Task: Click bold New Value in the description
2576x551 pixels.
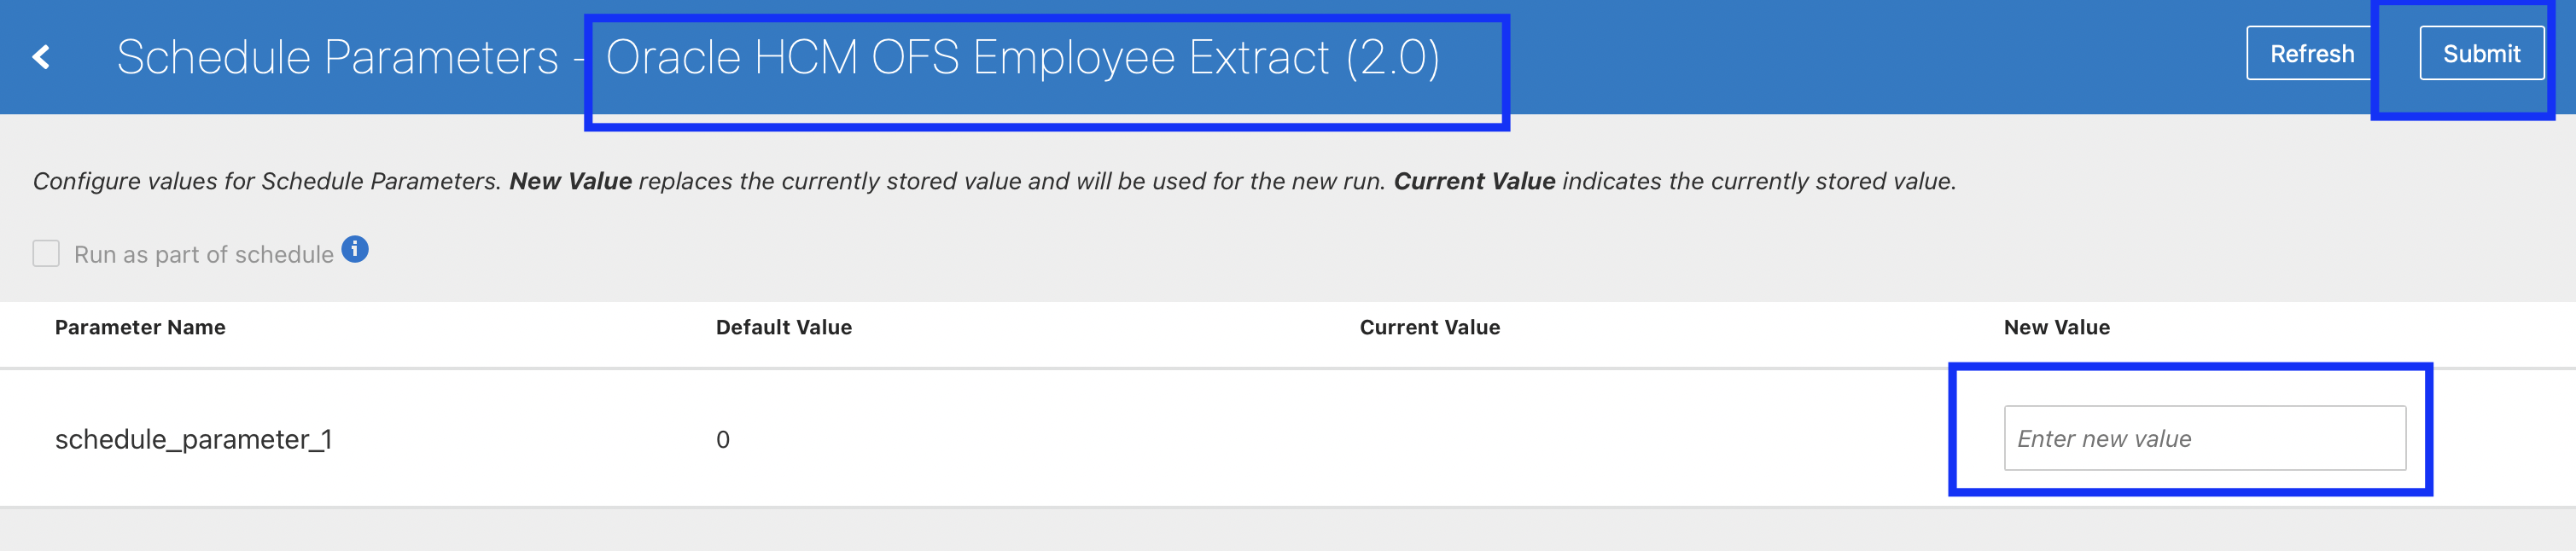Action: click(570, 181)
